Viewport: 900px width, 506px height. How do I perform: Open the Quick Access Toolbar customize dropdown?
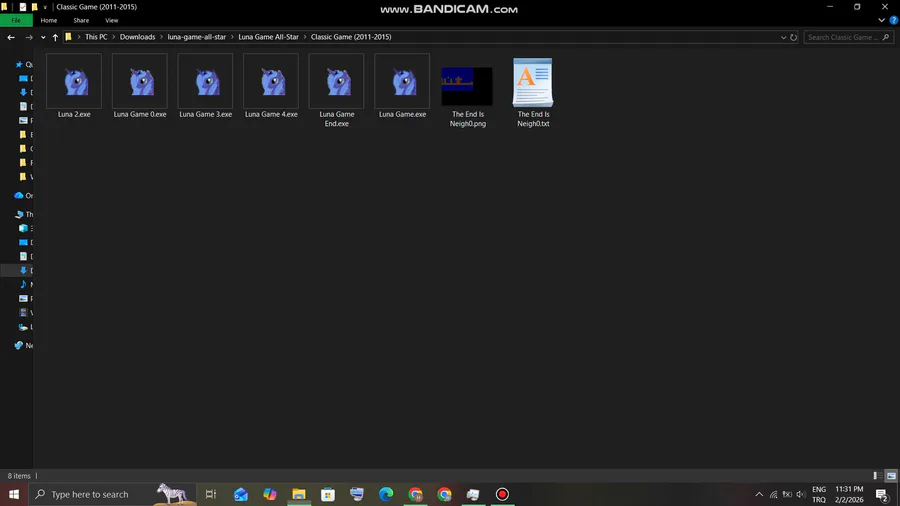pyautogui.click(x=45, y=7)
